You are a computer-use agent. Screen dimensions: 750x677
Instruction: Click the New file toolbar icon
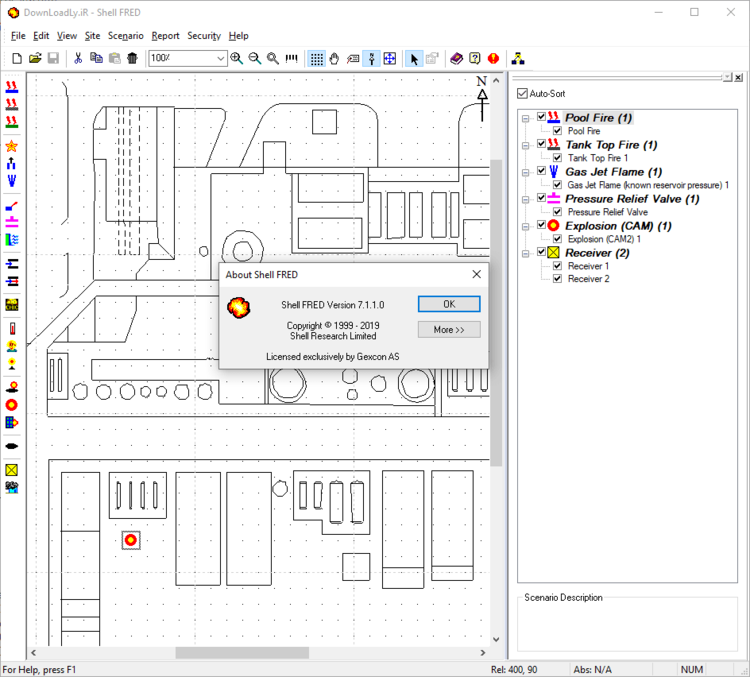[17, 59]
